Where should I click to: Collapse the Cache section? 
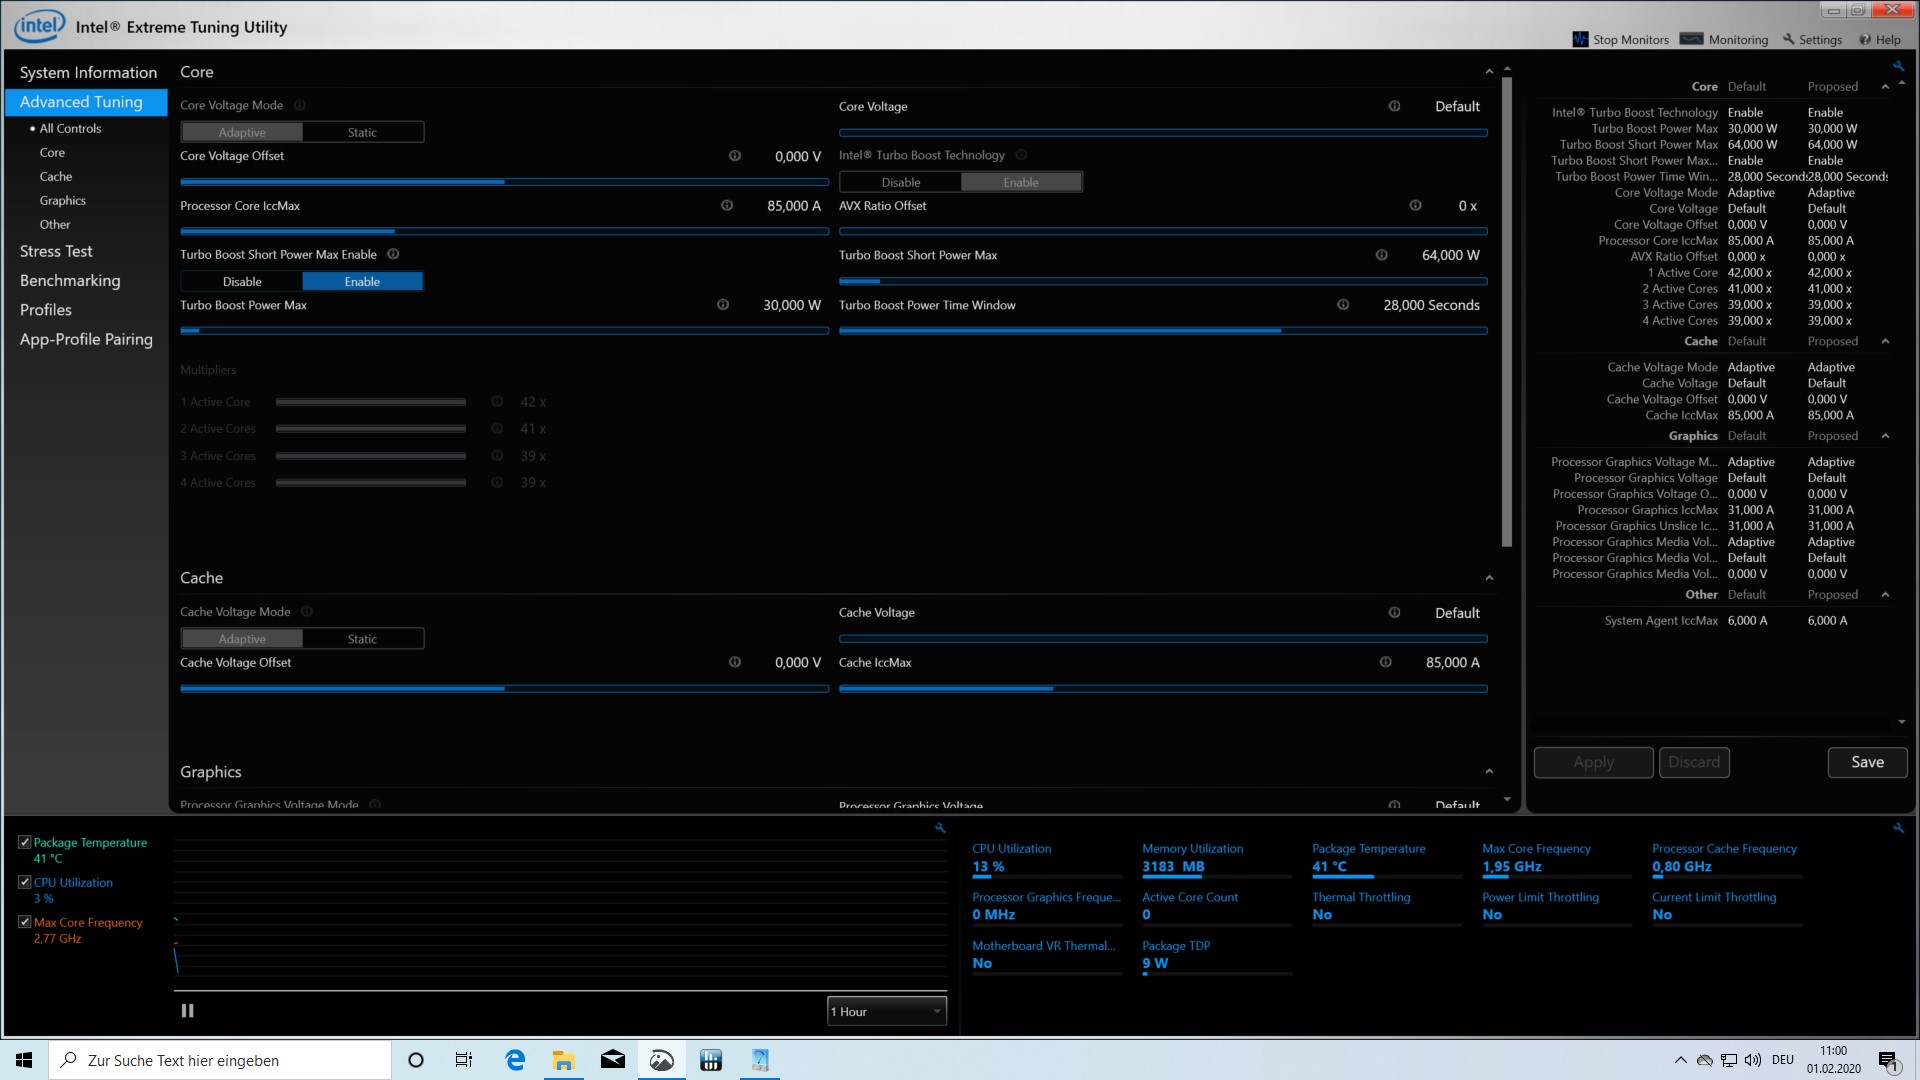tap(1489, 578)
